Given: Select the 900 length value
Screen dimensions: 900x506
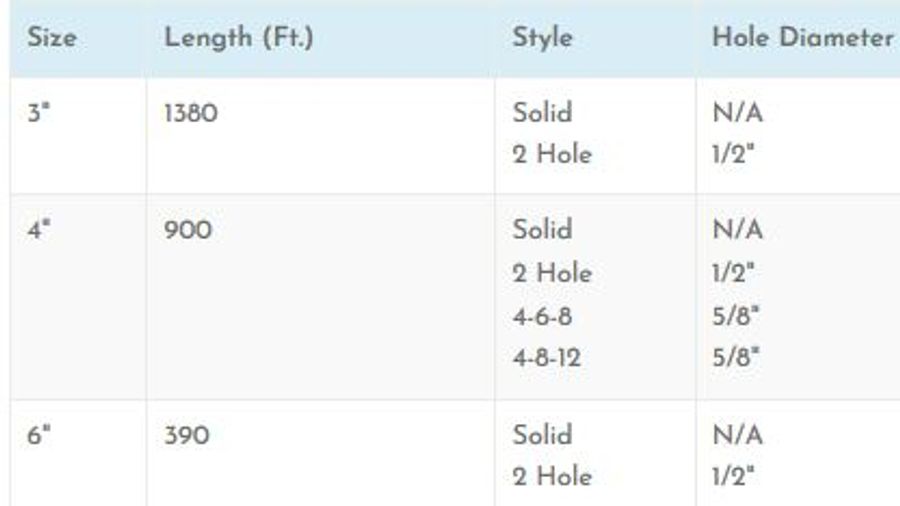Looking at the screenshot, I should 187,230.
